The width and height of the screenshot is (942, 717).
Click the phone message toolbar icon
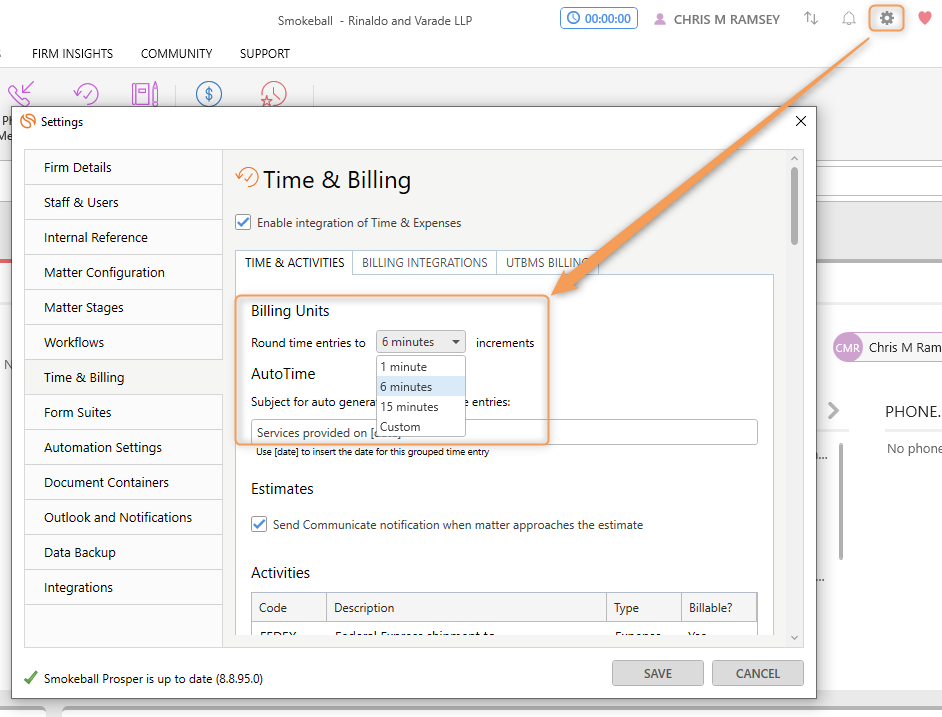click(21, 94)
